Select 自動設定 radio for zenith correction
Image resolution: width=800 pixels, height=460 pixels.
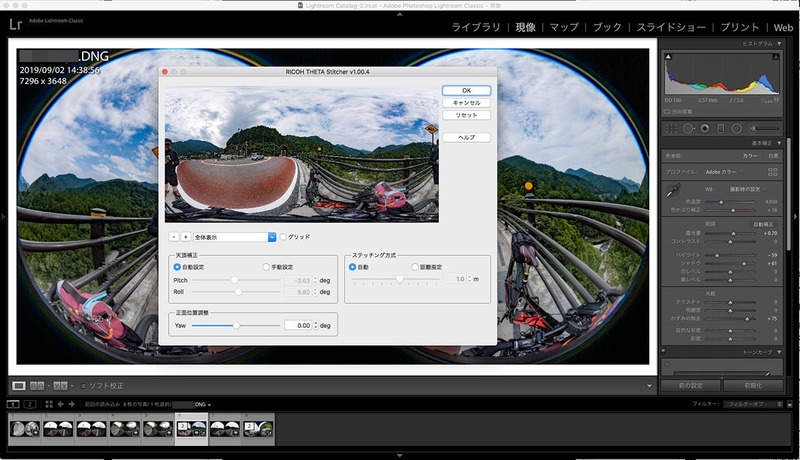click(x=177, y=267)
